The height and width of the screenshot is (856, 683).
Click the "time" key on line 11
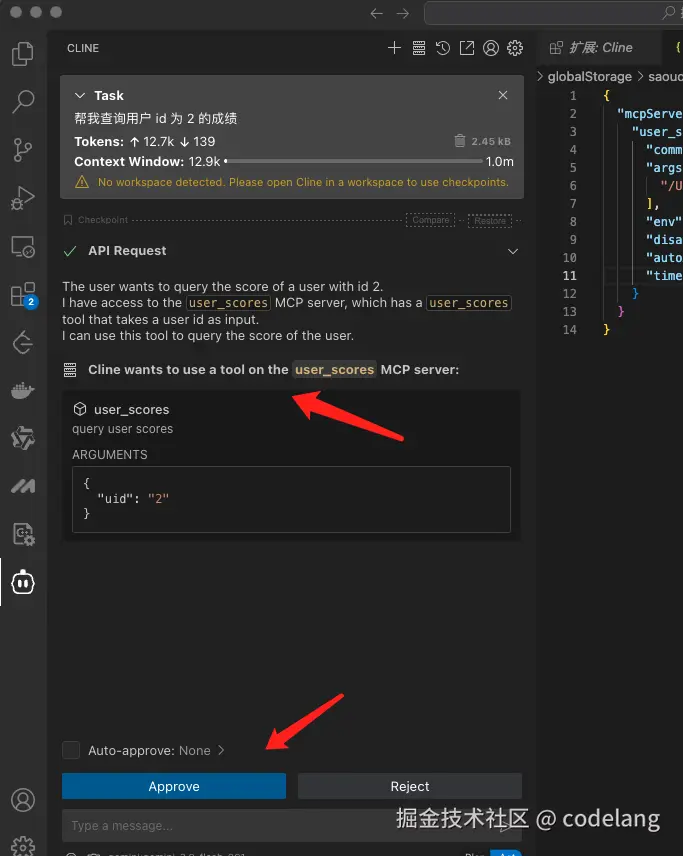tap(664, 276)
